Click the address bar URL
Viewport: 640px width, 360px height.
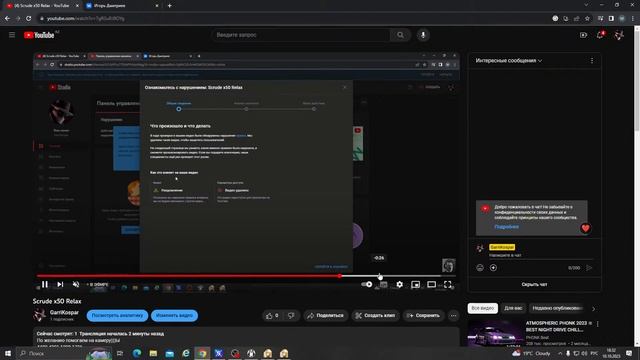point(86,18)
